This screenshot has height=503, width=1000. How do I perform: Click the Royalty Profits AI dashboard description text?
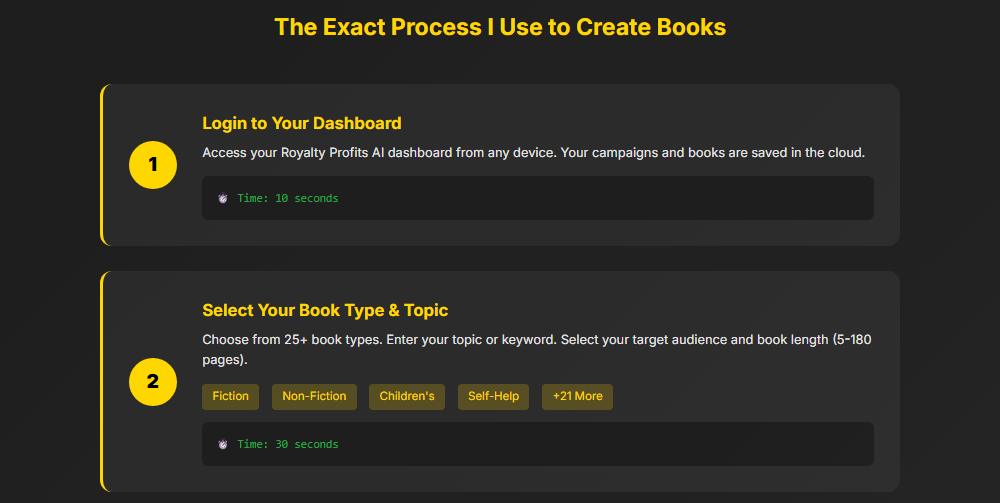tap(533, 153)
